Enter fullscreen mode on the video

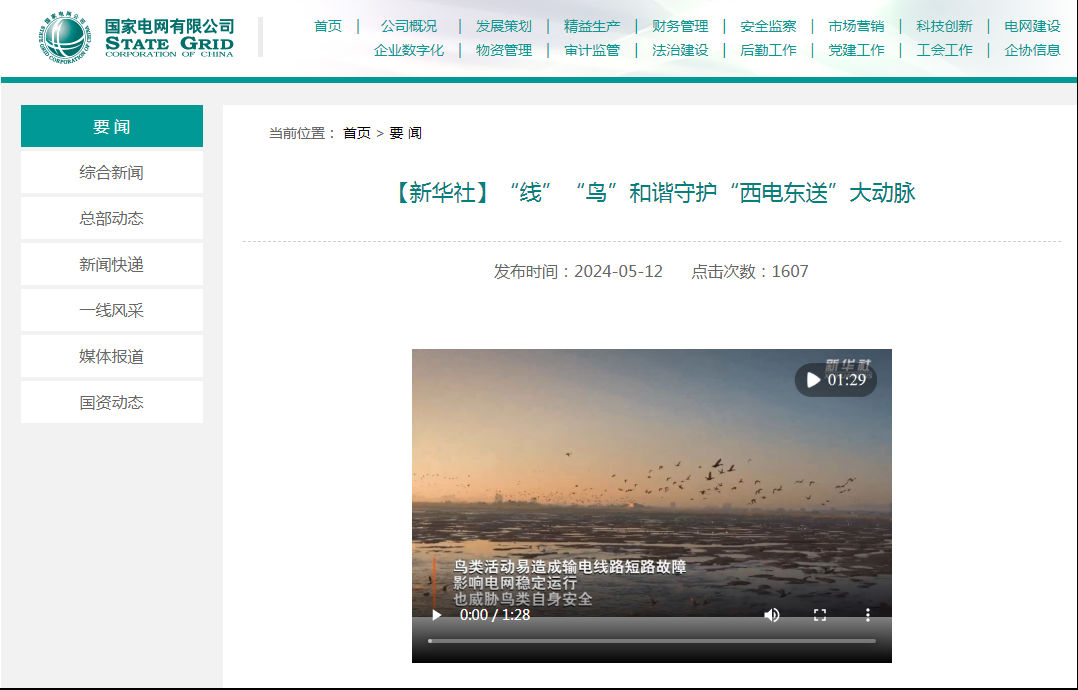pyautogui.click(x=820, y=615)
